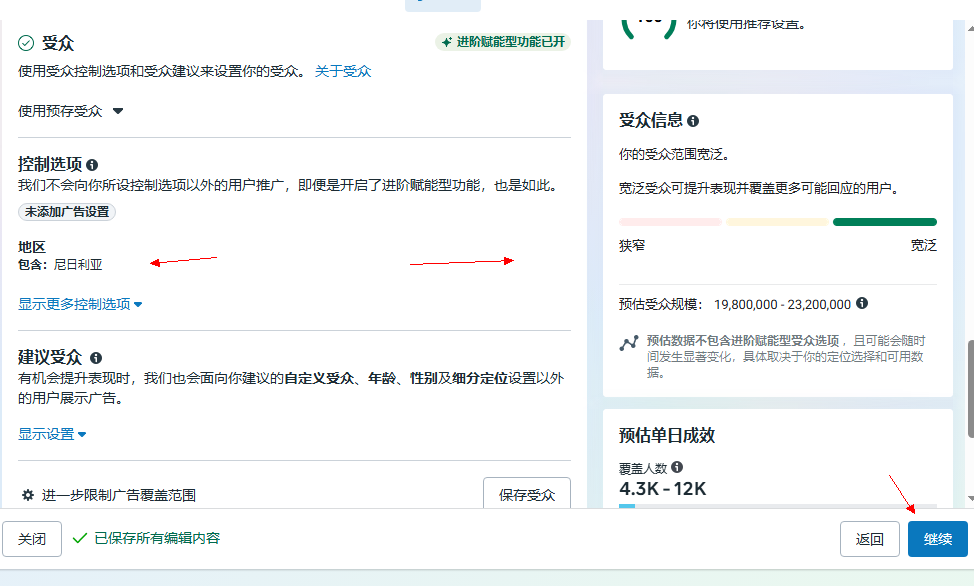Click the line chart icon beside 预估数据 note

(628, 343)
